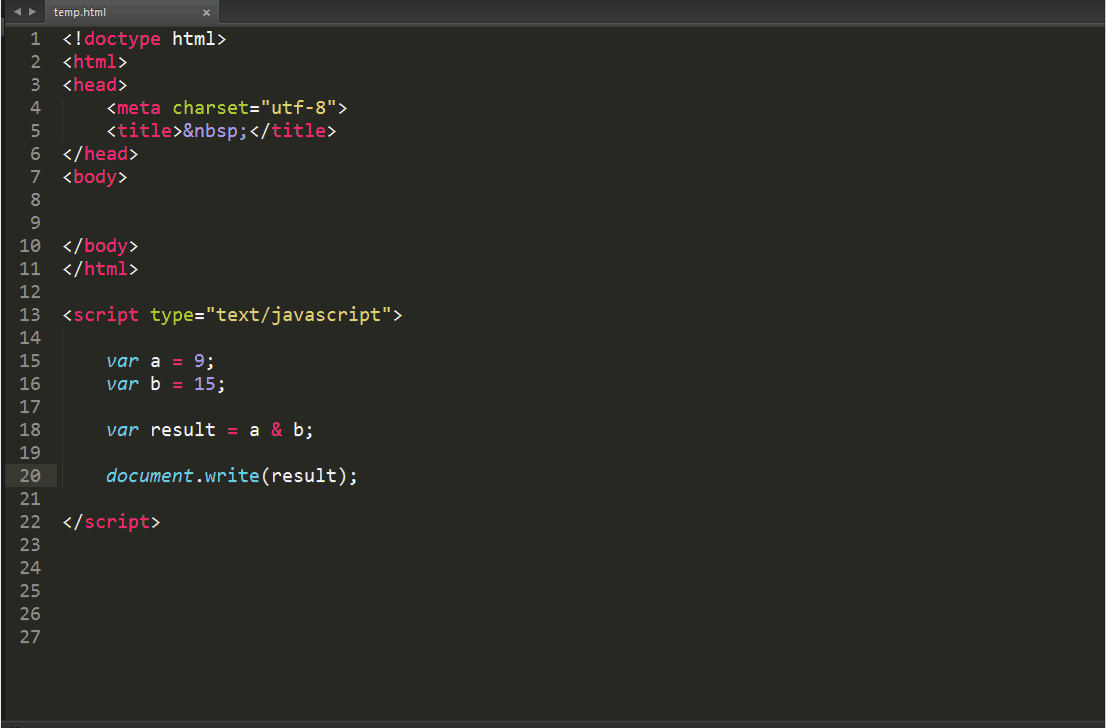Viewport: 1106px width, 728px height.
Task: Click the document object on line 20
Action: 150,476
